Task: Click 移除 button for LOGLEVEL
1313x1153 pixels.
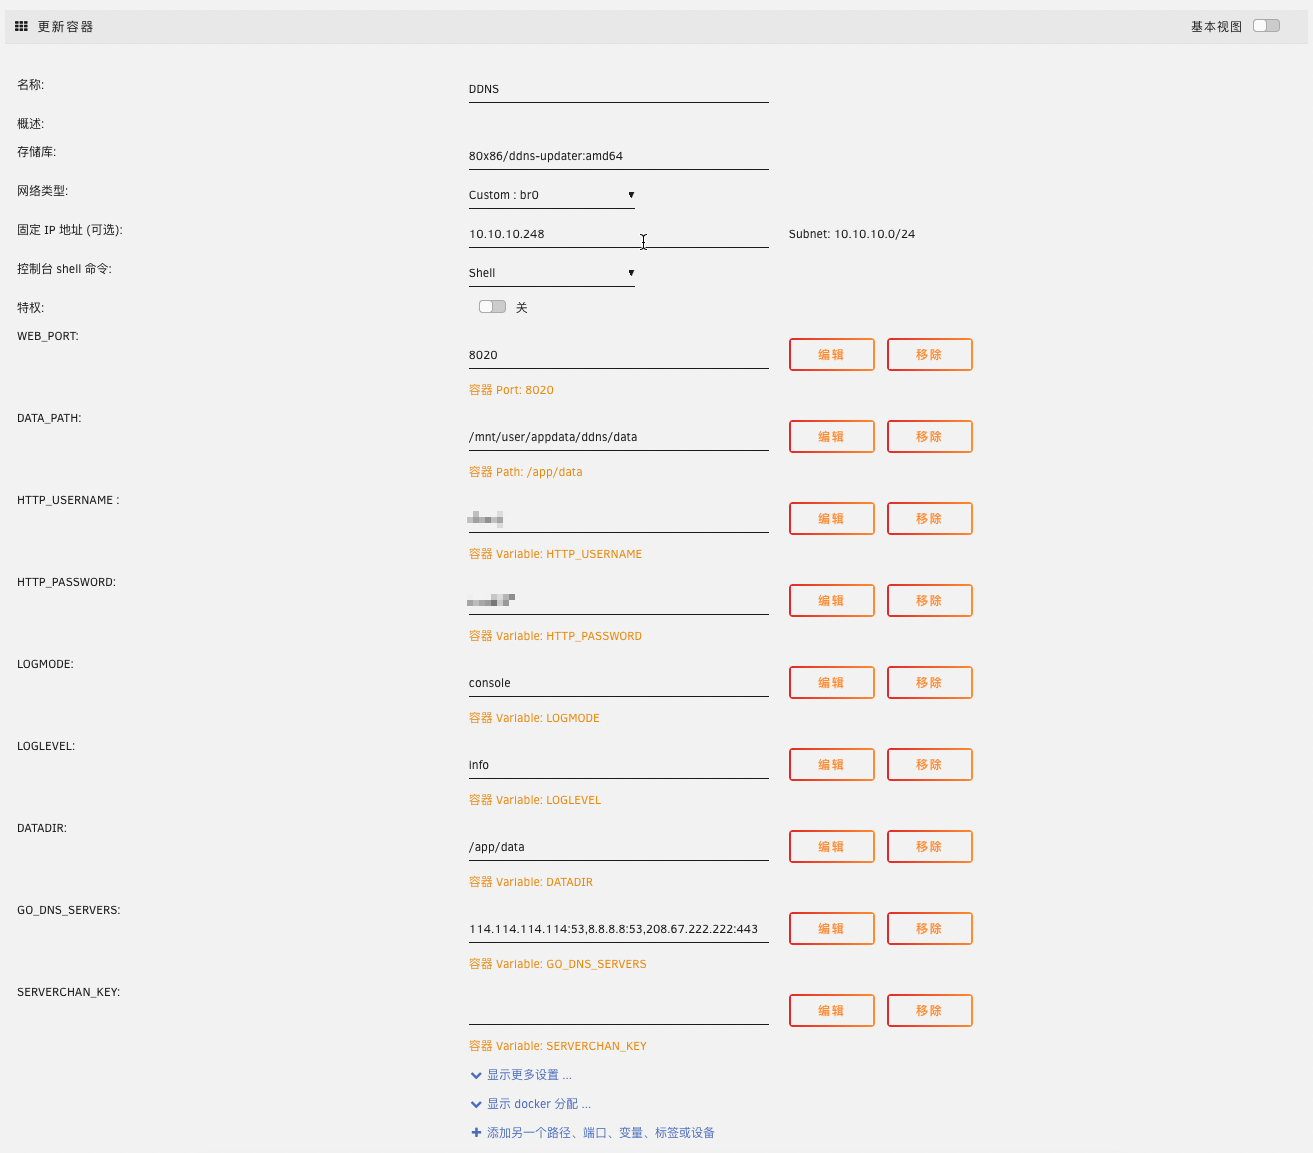Action: pos(930,764)
